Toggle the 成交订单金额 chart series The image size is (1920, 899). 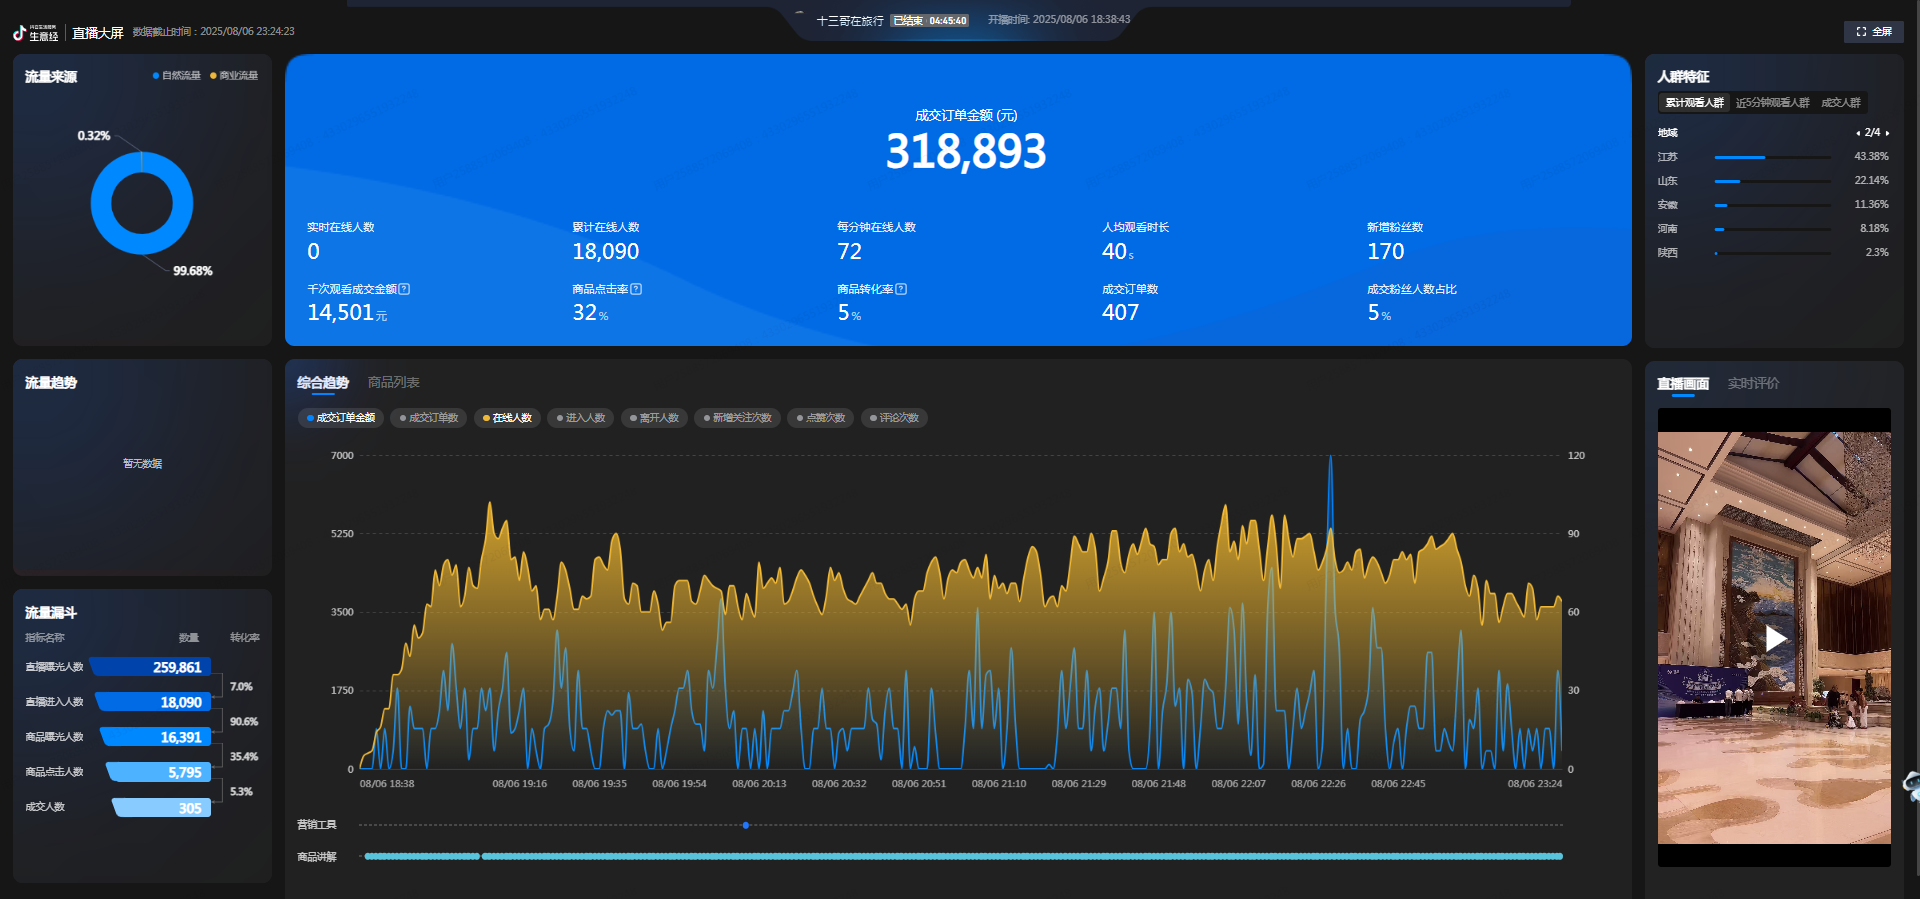(341, 418)
